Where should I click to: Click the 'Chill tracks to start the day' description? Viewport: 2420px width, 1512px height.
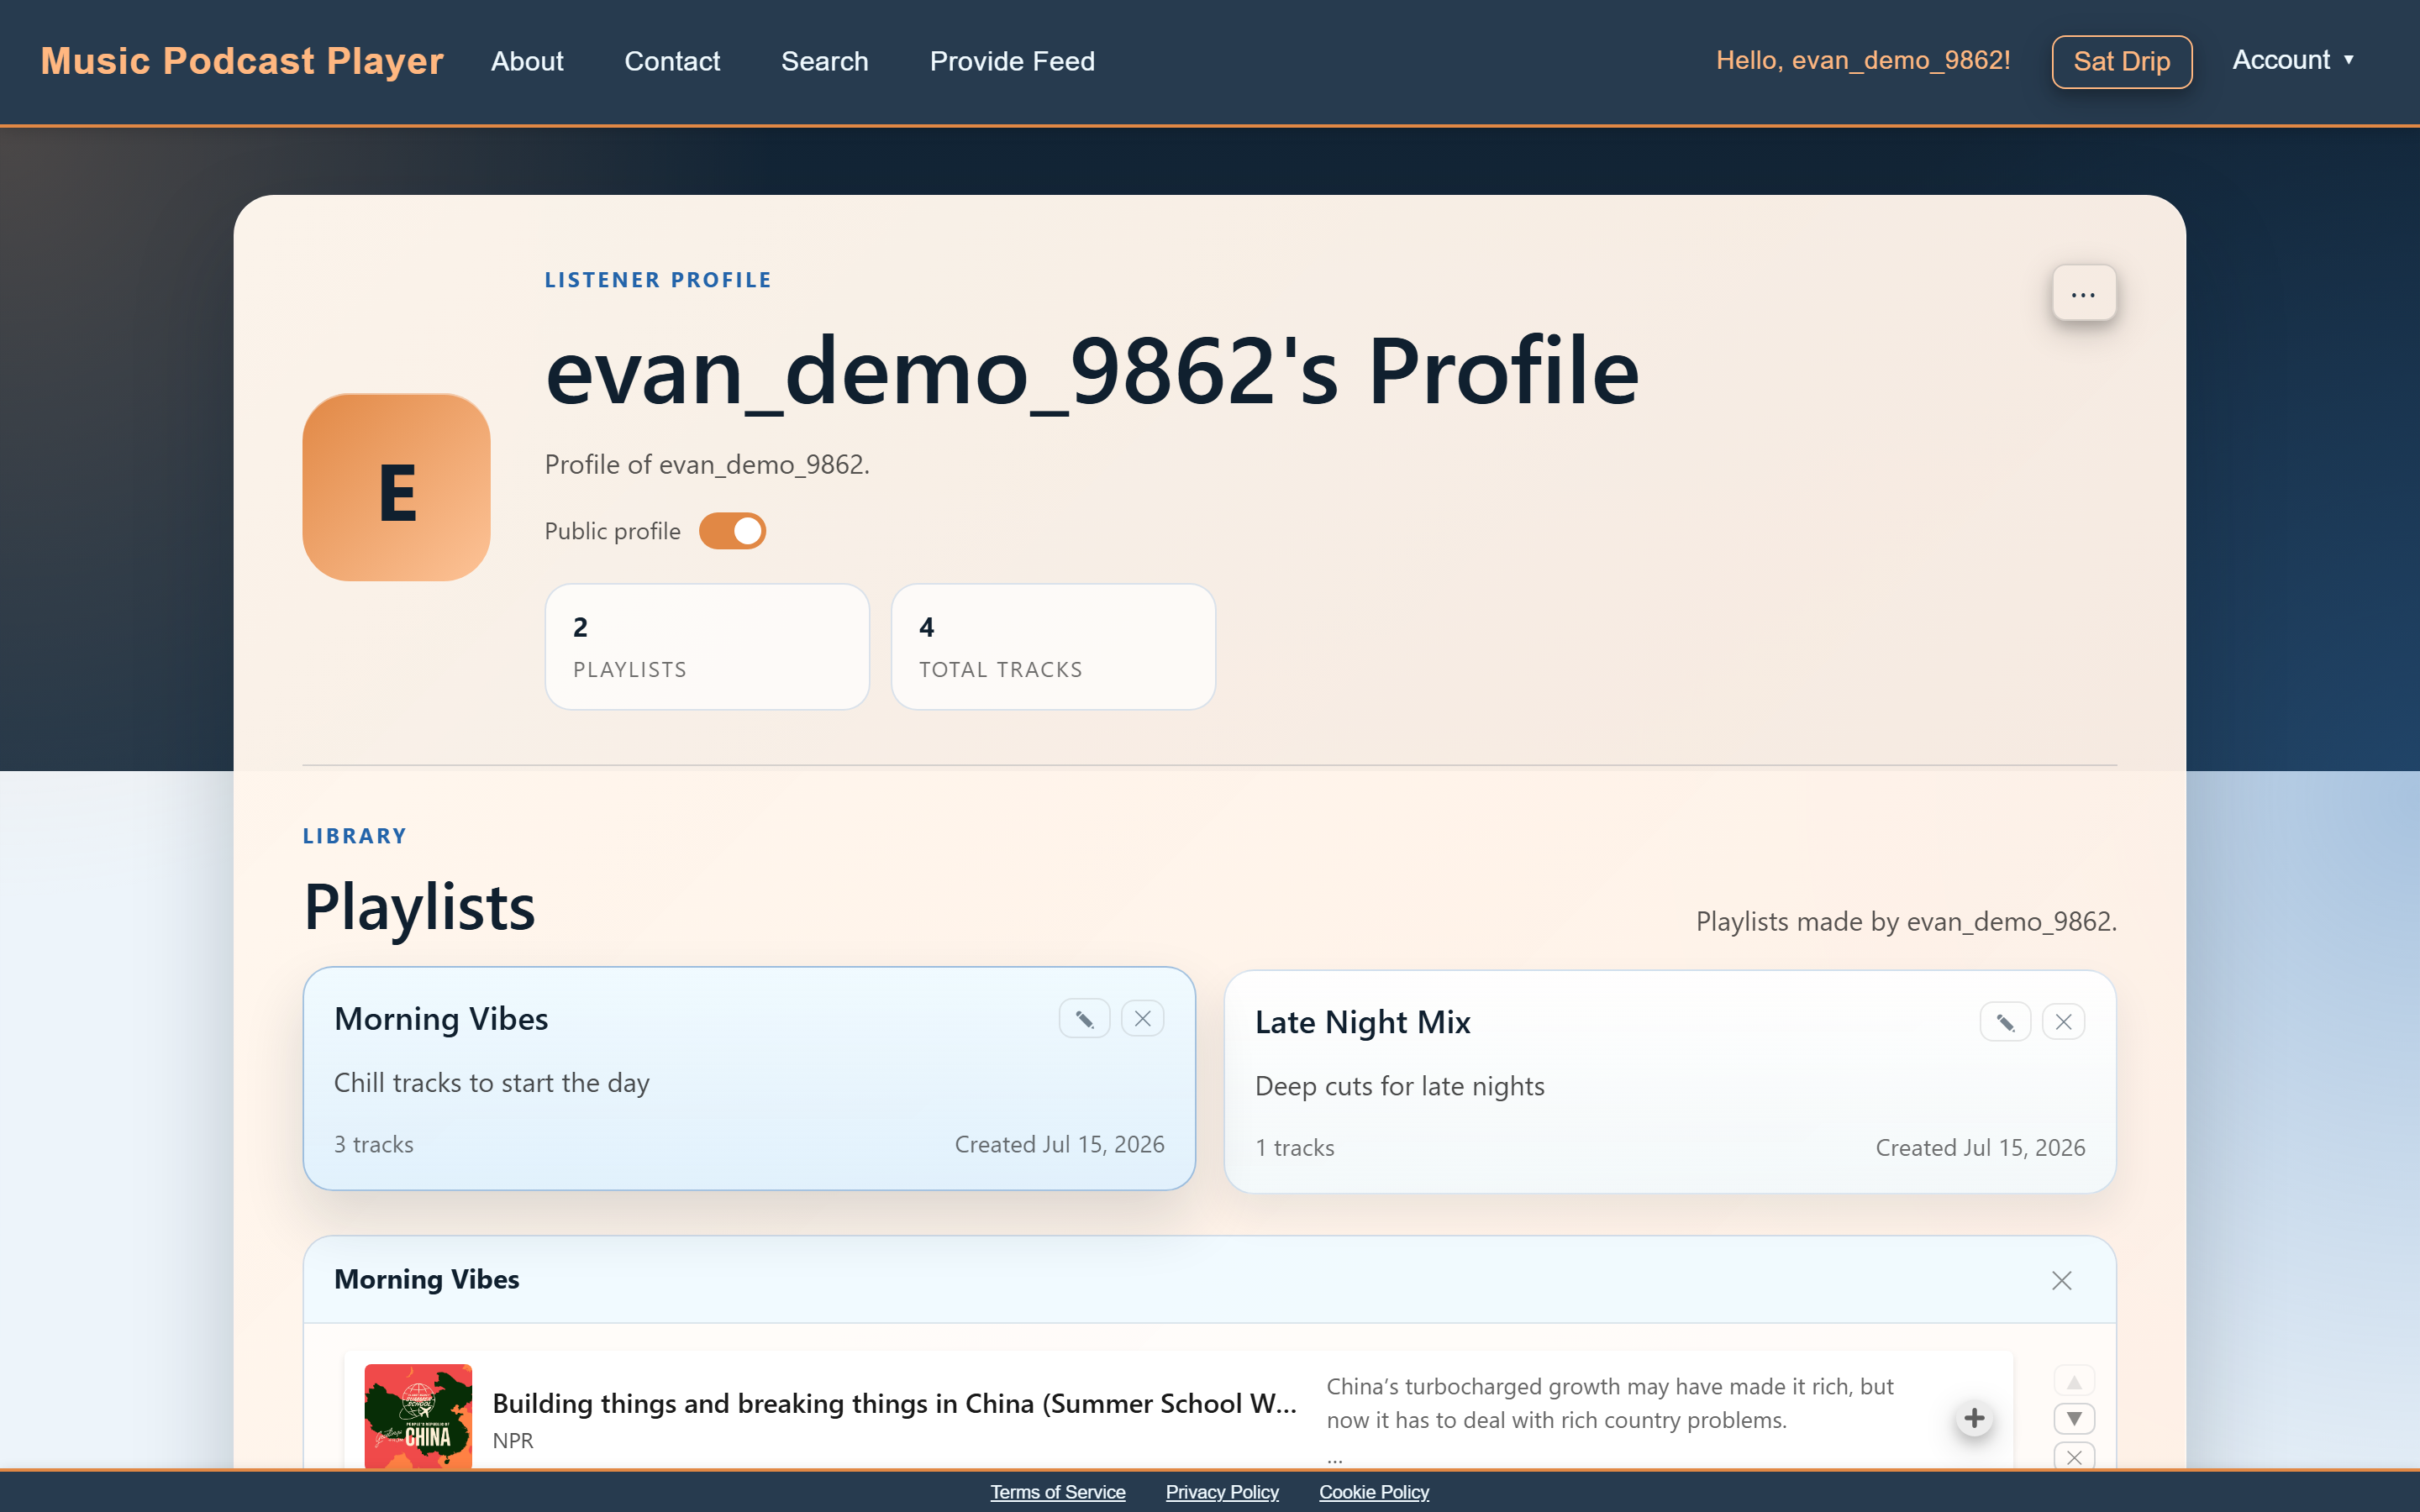pyautogui.click(x=491, y=1082)
